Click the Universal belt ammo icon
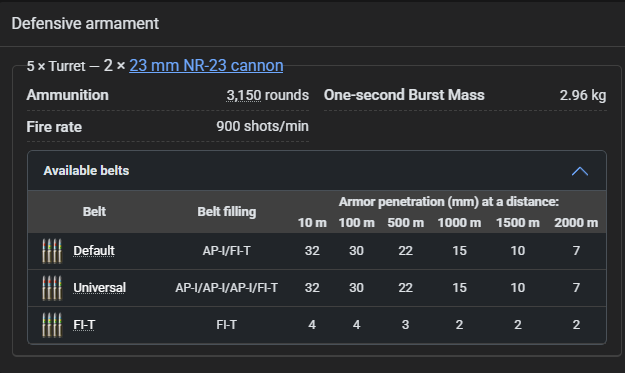The height and width of the screenshot is (373, 625). tap(52, 288)
